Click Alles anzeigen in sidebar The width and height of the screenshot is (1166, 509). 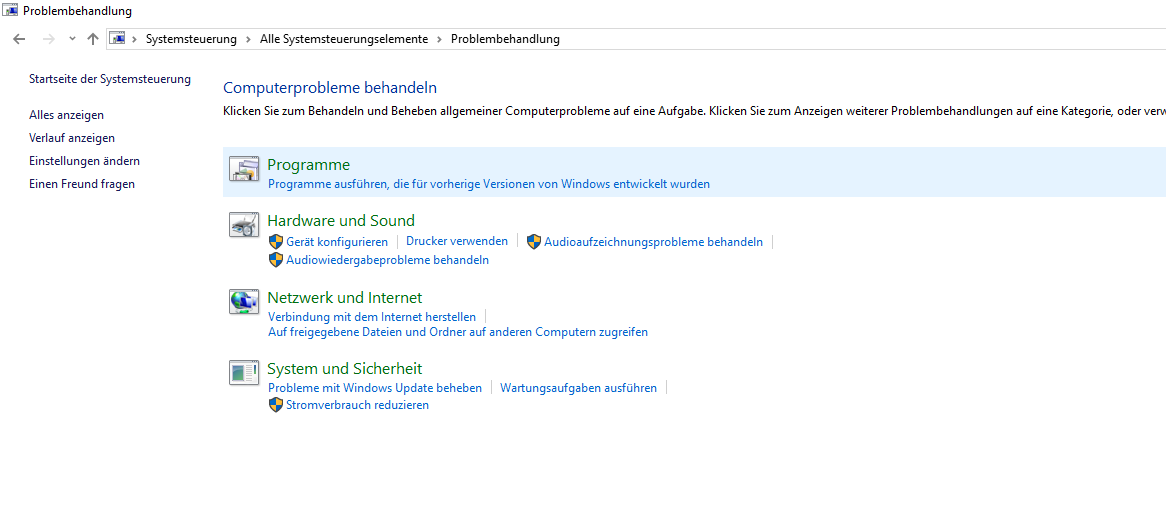[x=66, y=115]
